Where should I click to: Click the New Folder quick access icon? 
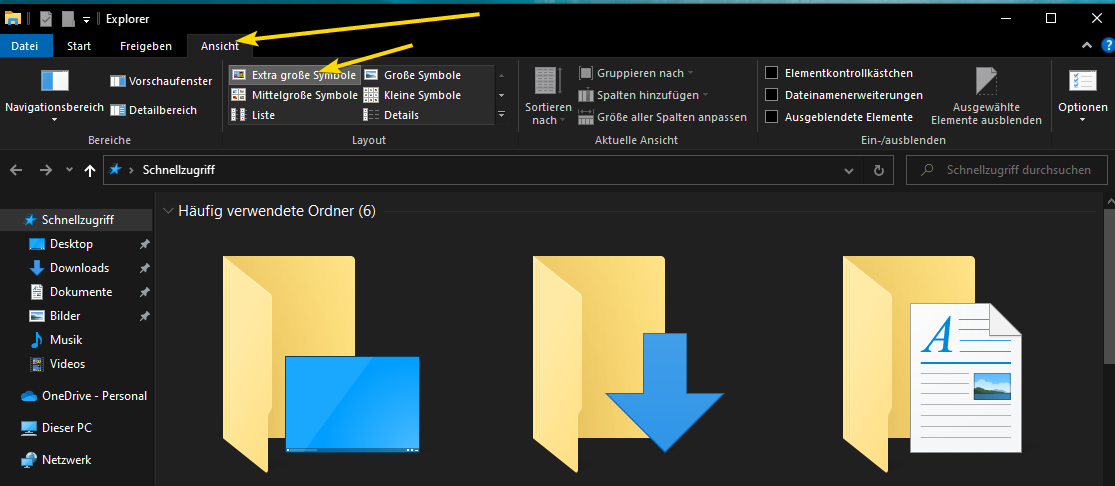tap(68, 19)
